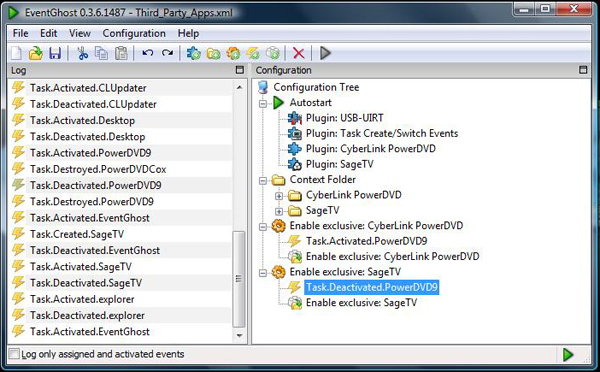
Task: Select log entry Task.Activated.SageTV
Action: tap(81, 266)
